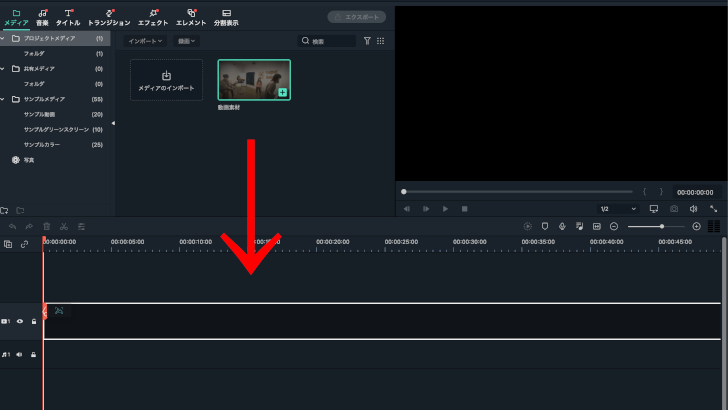Play the preview
The image size is (728, 410).
[x=445, y=209]
